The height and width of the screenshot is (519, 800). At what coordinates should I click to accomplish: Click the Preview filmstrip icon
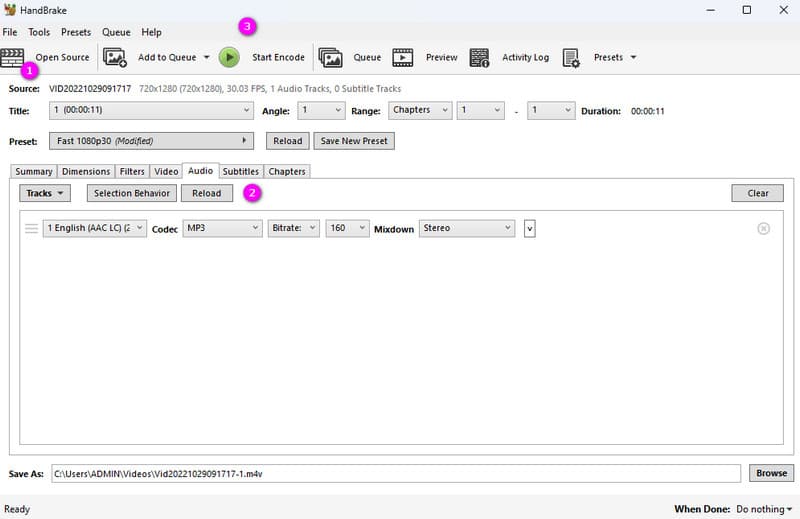pos(403,57)
